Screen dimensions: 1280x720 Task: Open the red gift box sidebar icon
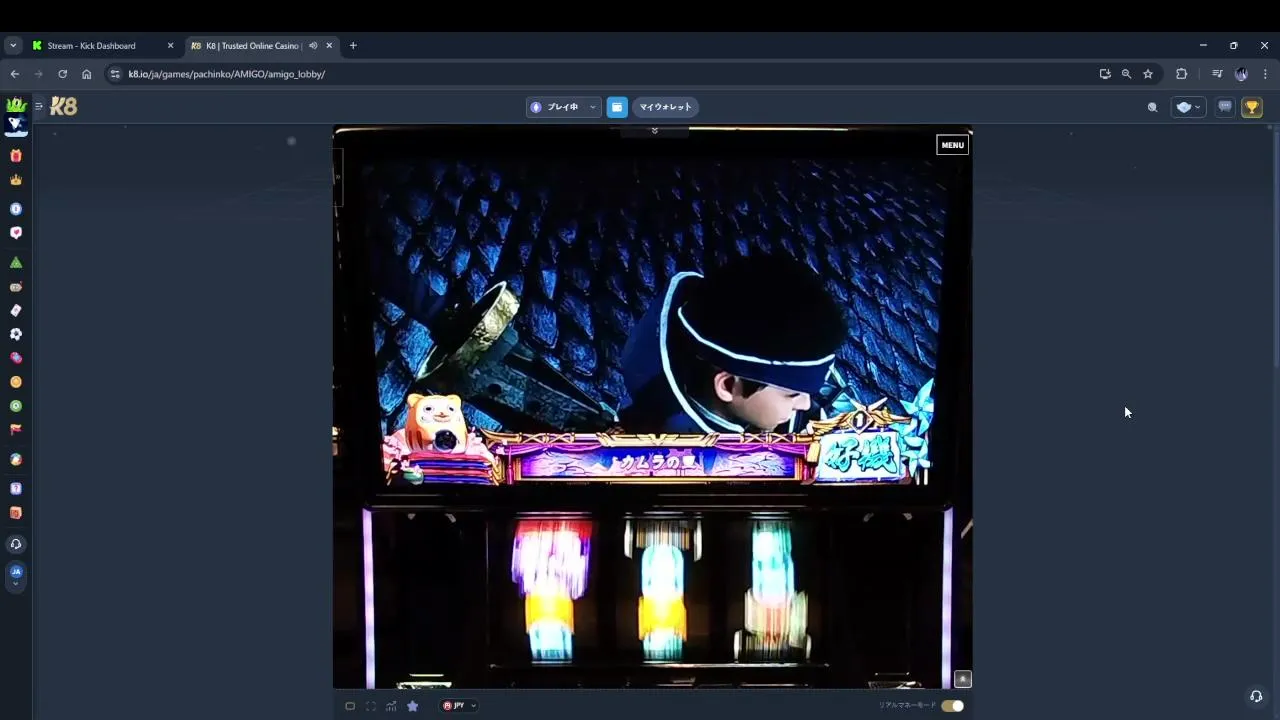(16, 156)
